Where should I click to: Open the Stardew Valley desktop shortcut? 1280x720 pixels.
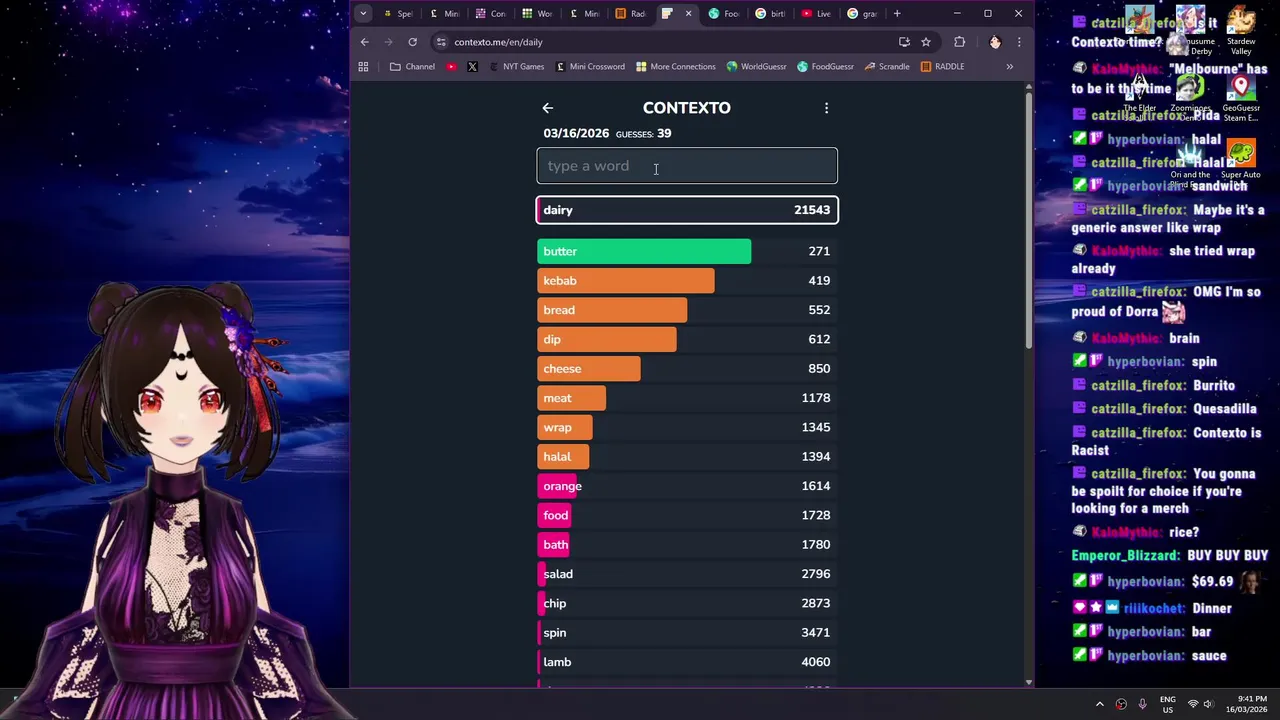coord(1241,32)
